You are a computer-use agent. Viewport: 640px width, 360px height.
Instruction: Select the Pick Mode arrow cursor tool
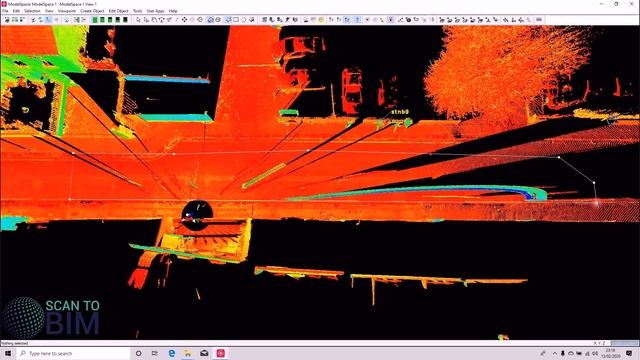tap(138, 20)
